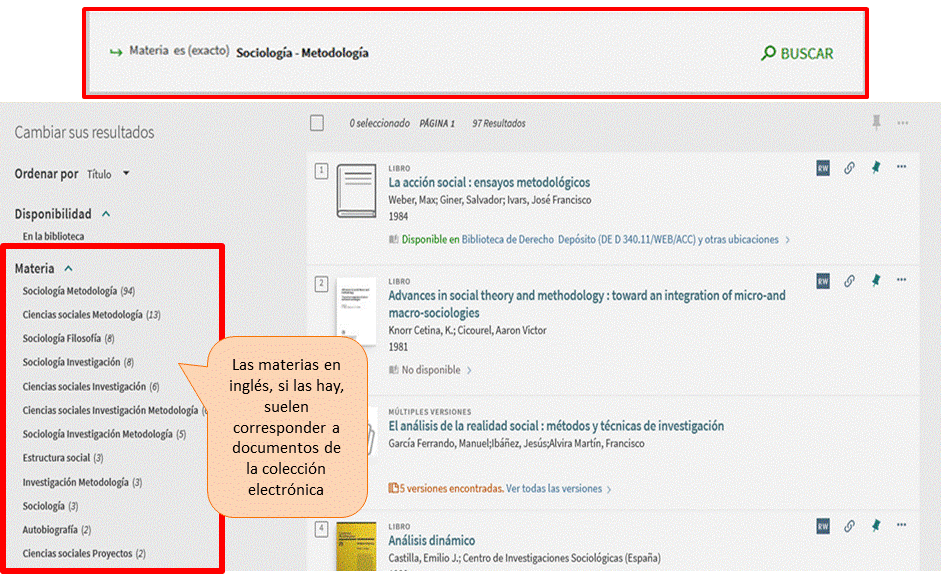The height and width of the screenshot is (580, 950).
Task: Click the permalink icon for Análisis dinámico
Action: click(x=849, y=526)
